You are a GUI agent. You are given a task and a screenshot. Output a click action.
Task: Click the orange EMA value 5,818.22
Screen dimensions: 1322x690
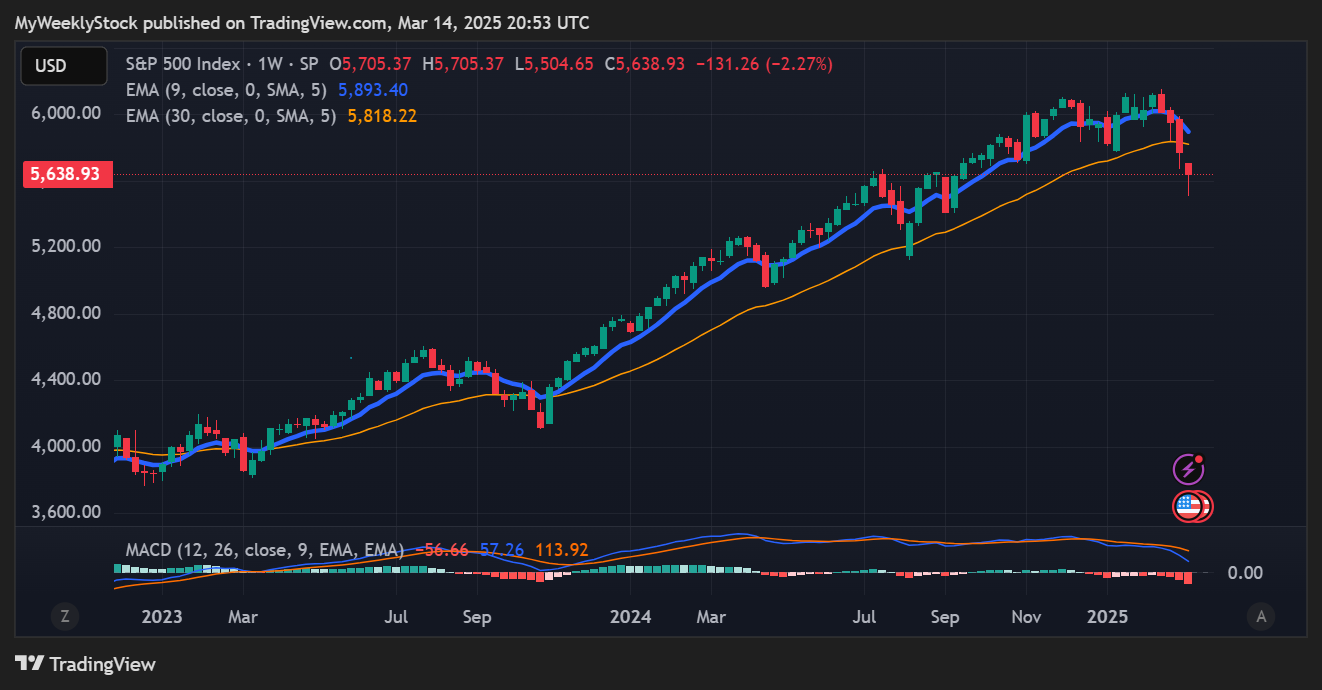(382, 116)
